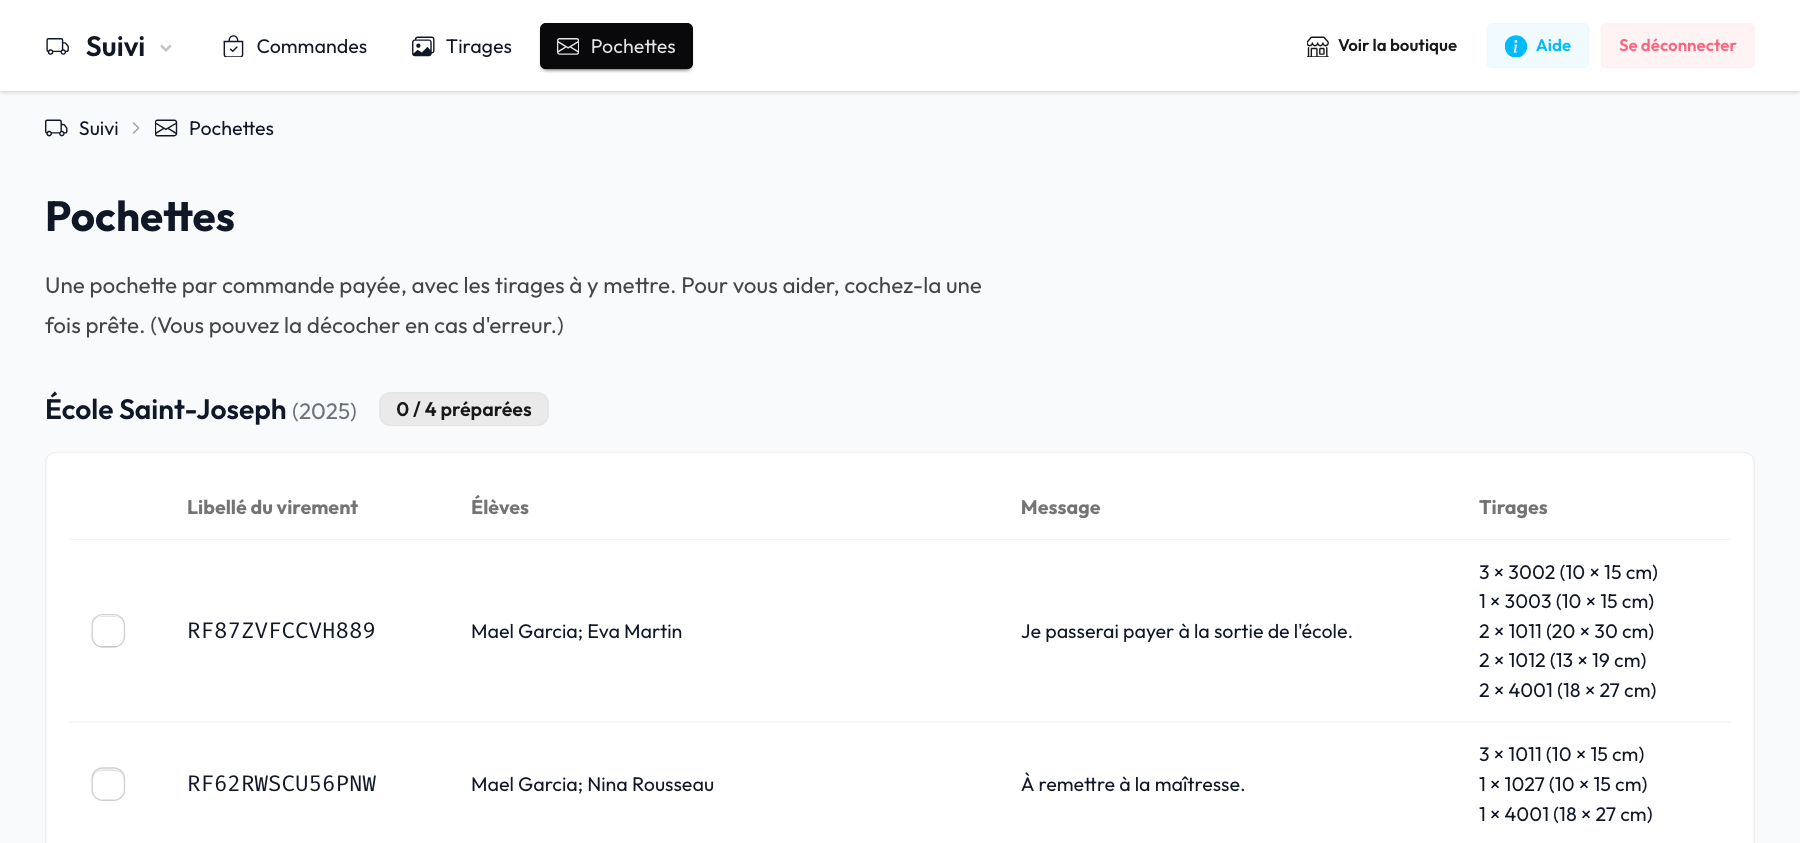
Task: Click tirage line 2 × 4001 (18 × 27 cm)
Action: coord(1568,690)
